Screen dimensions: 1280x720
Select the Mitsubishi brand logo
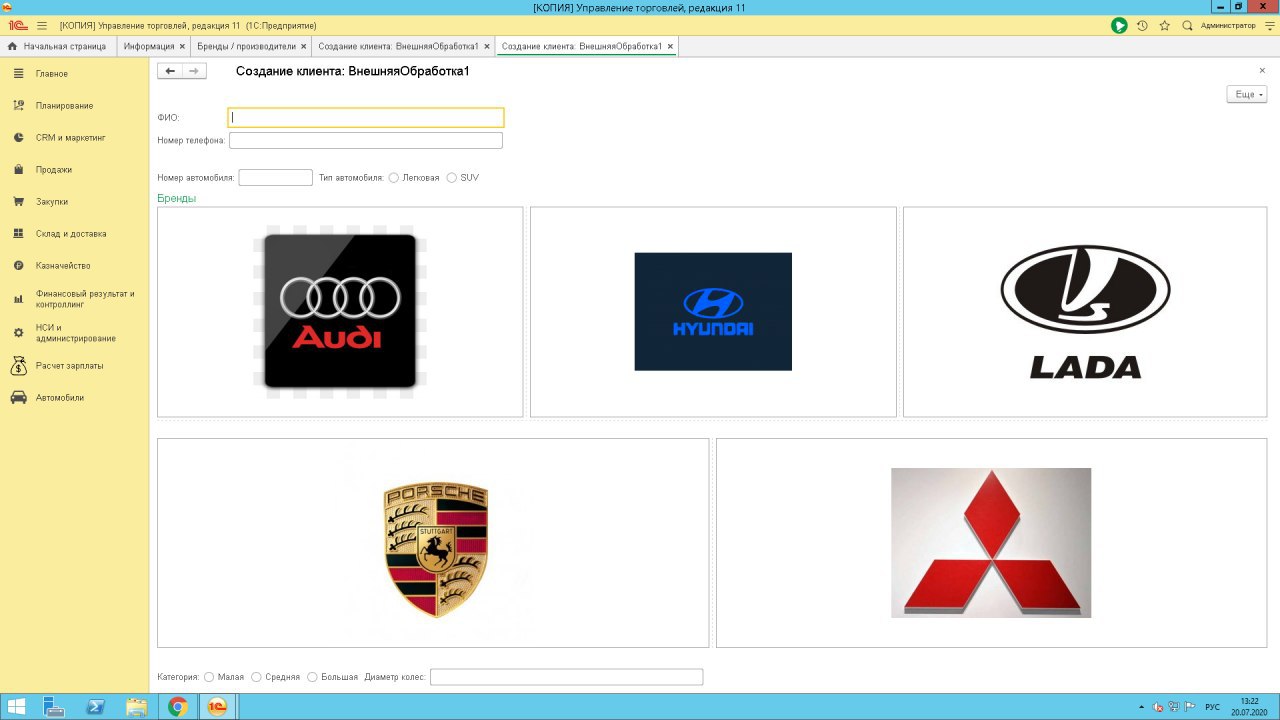tap(991, 543)
